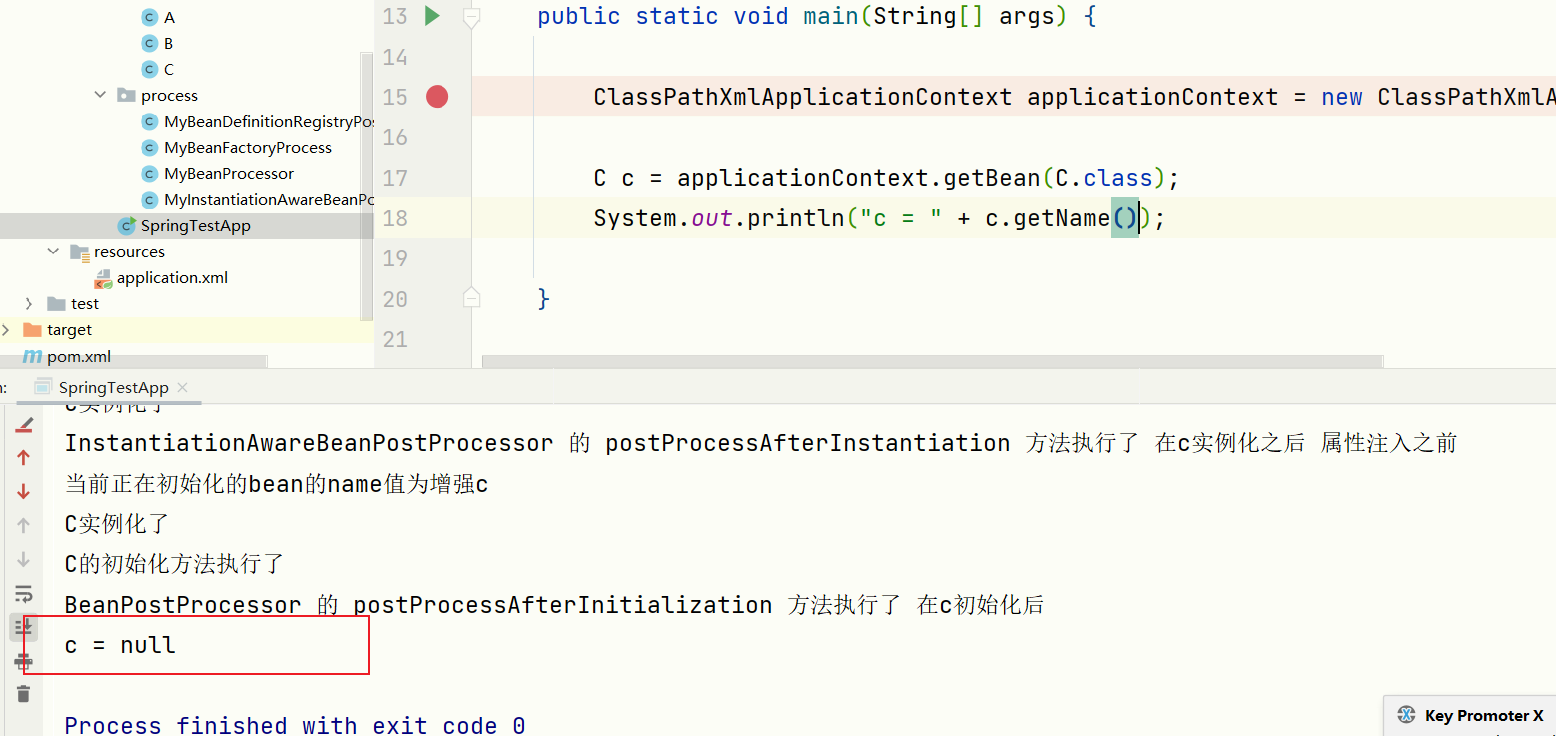Click 'Process finished with exit code 0'
Image resolution: width=1556 pixels, height=736 pixels.
coord(295,725)
